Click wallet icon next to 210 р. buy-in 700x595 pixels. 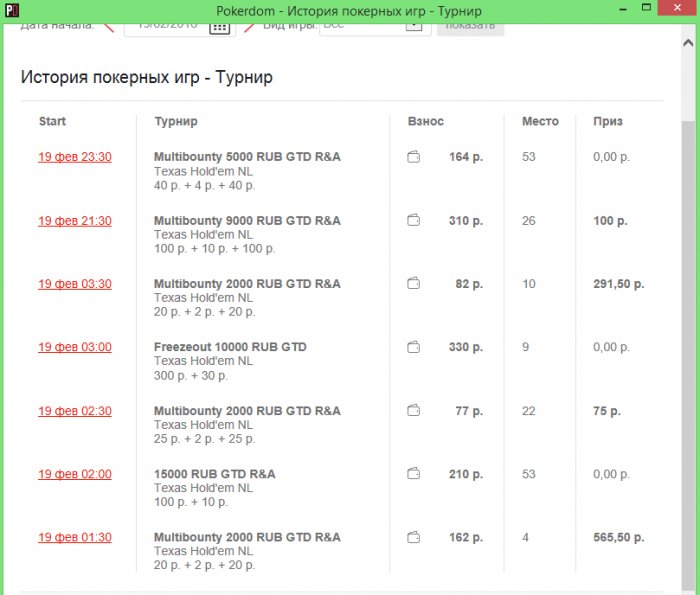click(x=413, y=474)
